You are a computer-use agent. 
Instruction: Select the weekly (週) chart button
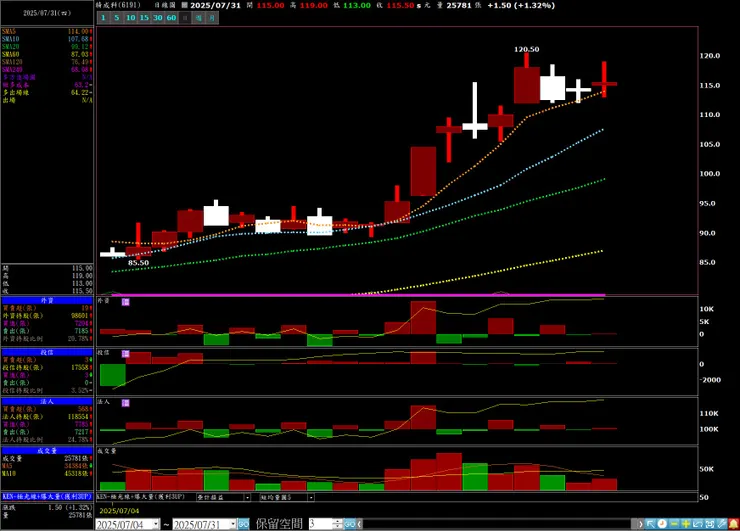[199, 18]
